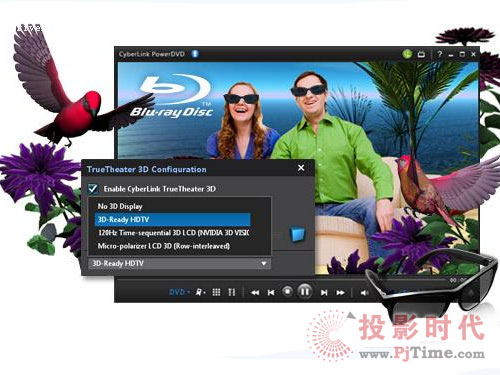Rewind the playback
This screenshot has width=500, height=375.
[x=255, y=293]
